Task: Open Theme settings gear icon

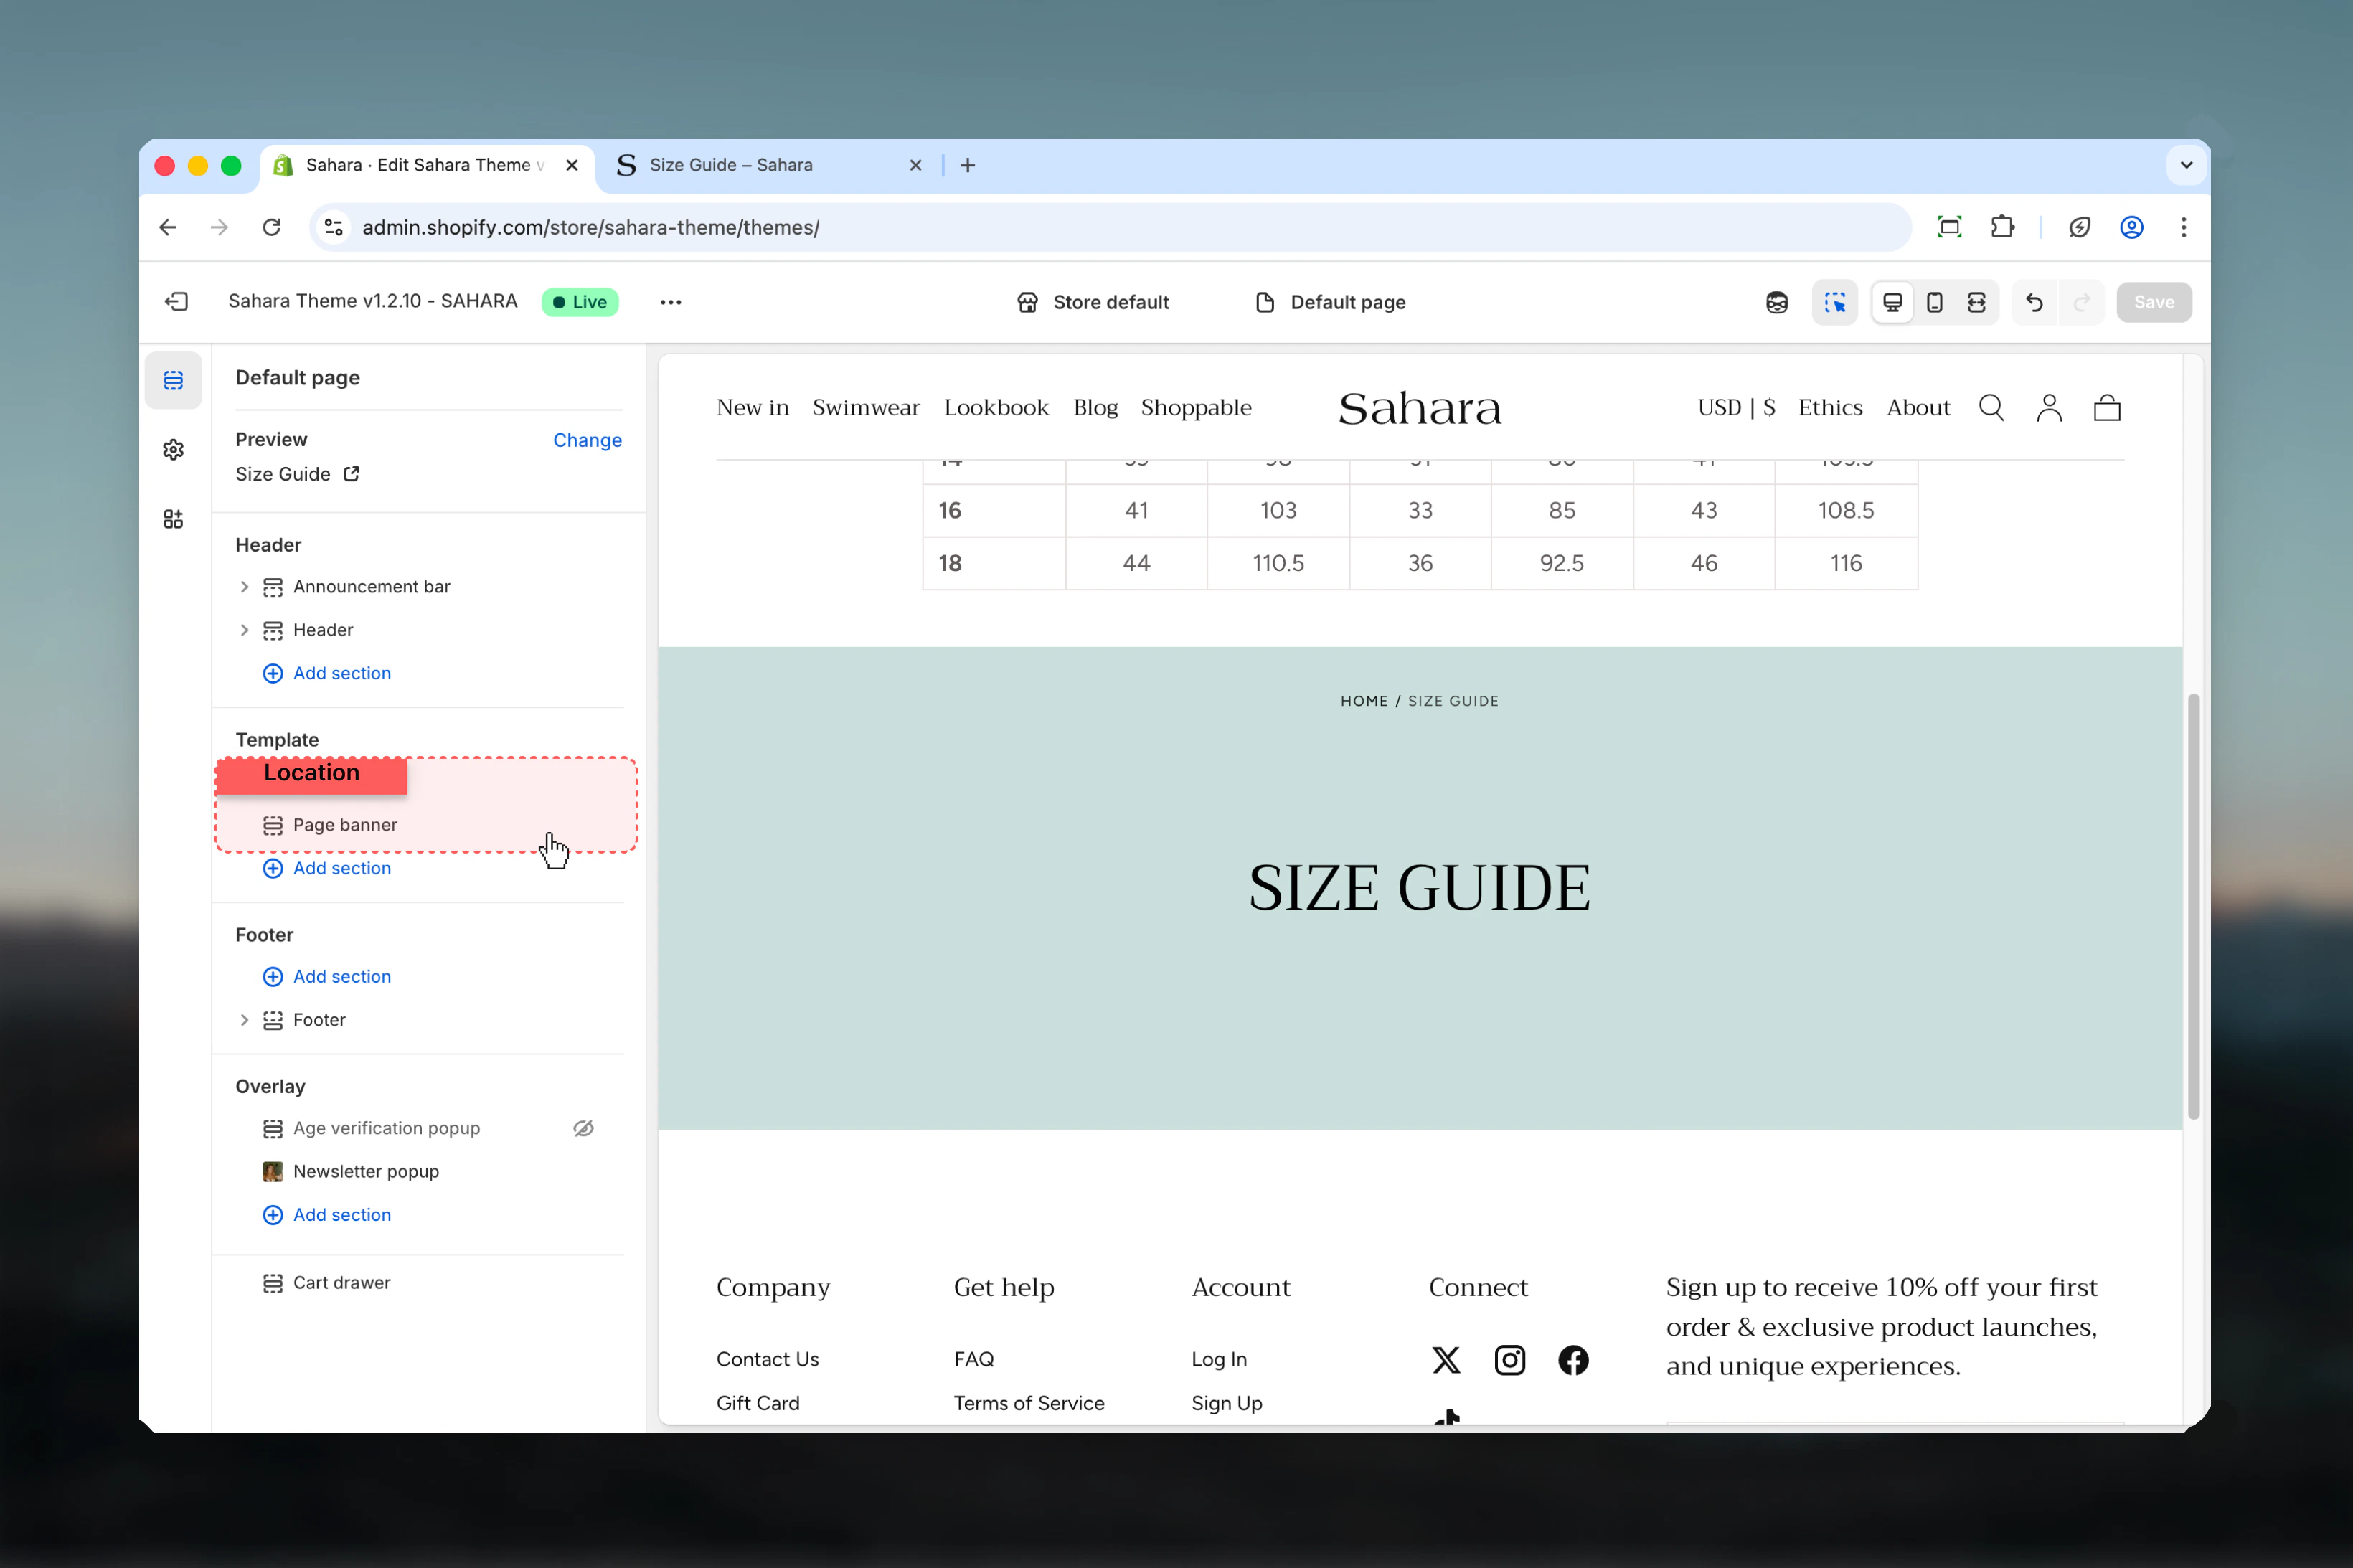Action: 173,450
